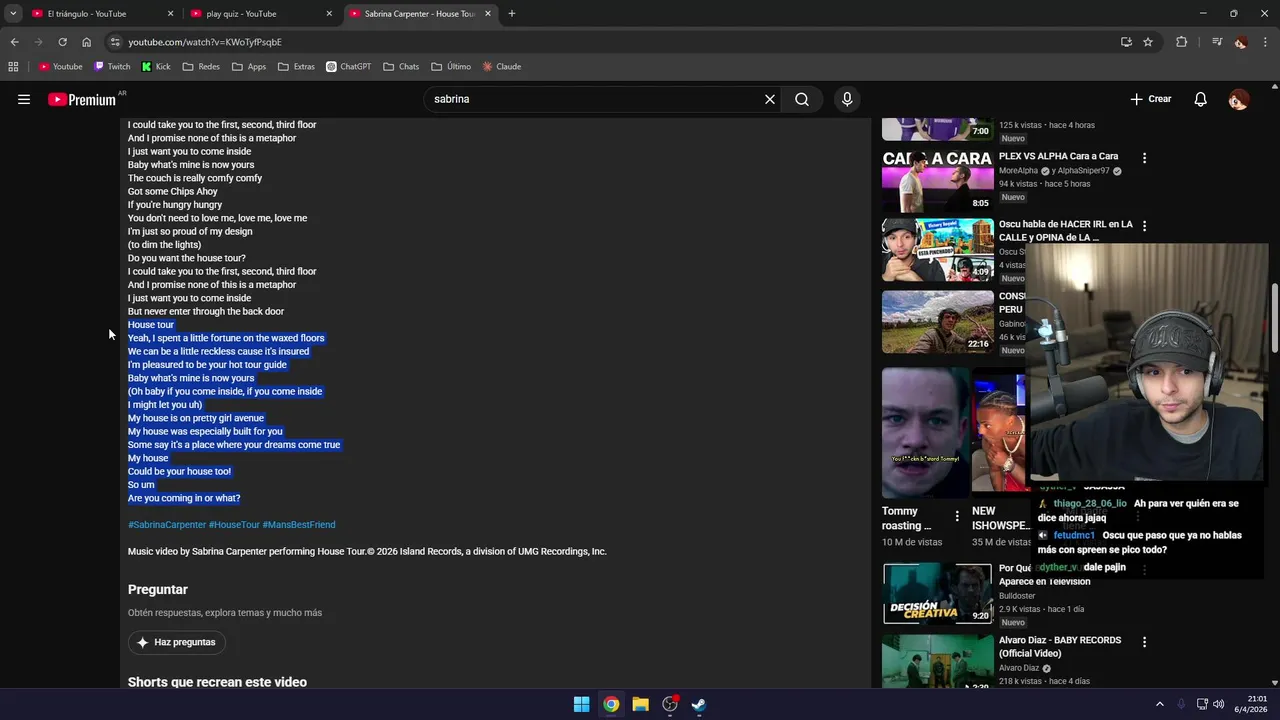This screenshot has width=1280, height=720.
Task: Open the Extras bookmarks folder
Action: click(296, 67)
